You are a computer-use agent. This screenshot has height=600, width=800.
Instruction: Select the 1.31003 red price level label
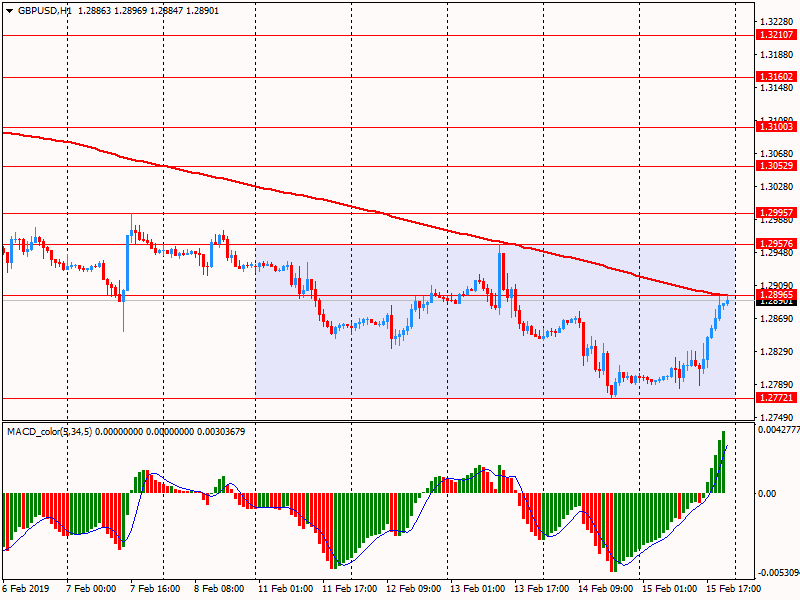(776, 127)
